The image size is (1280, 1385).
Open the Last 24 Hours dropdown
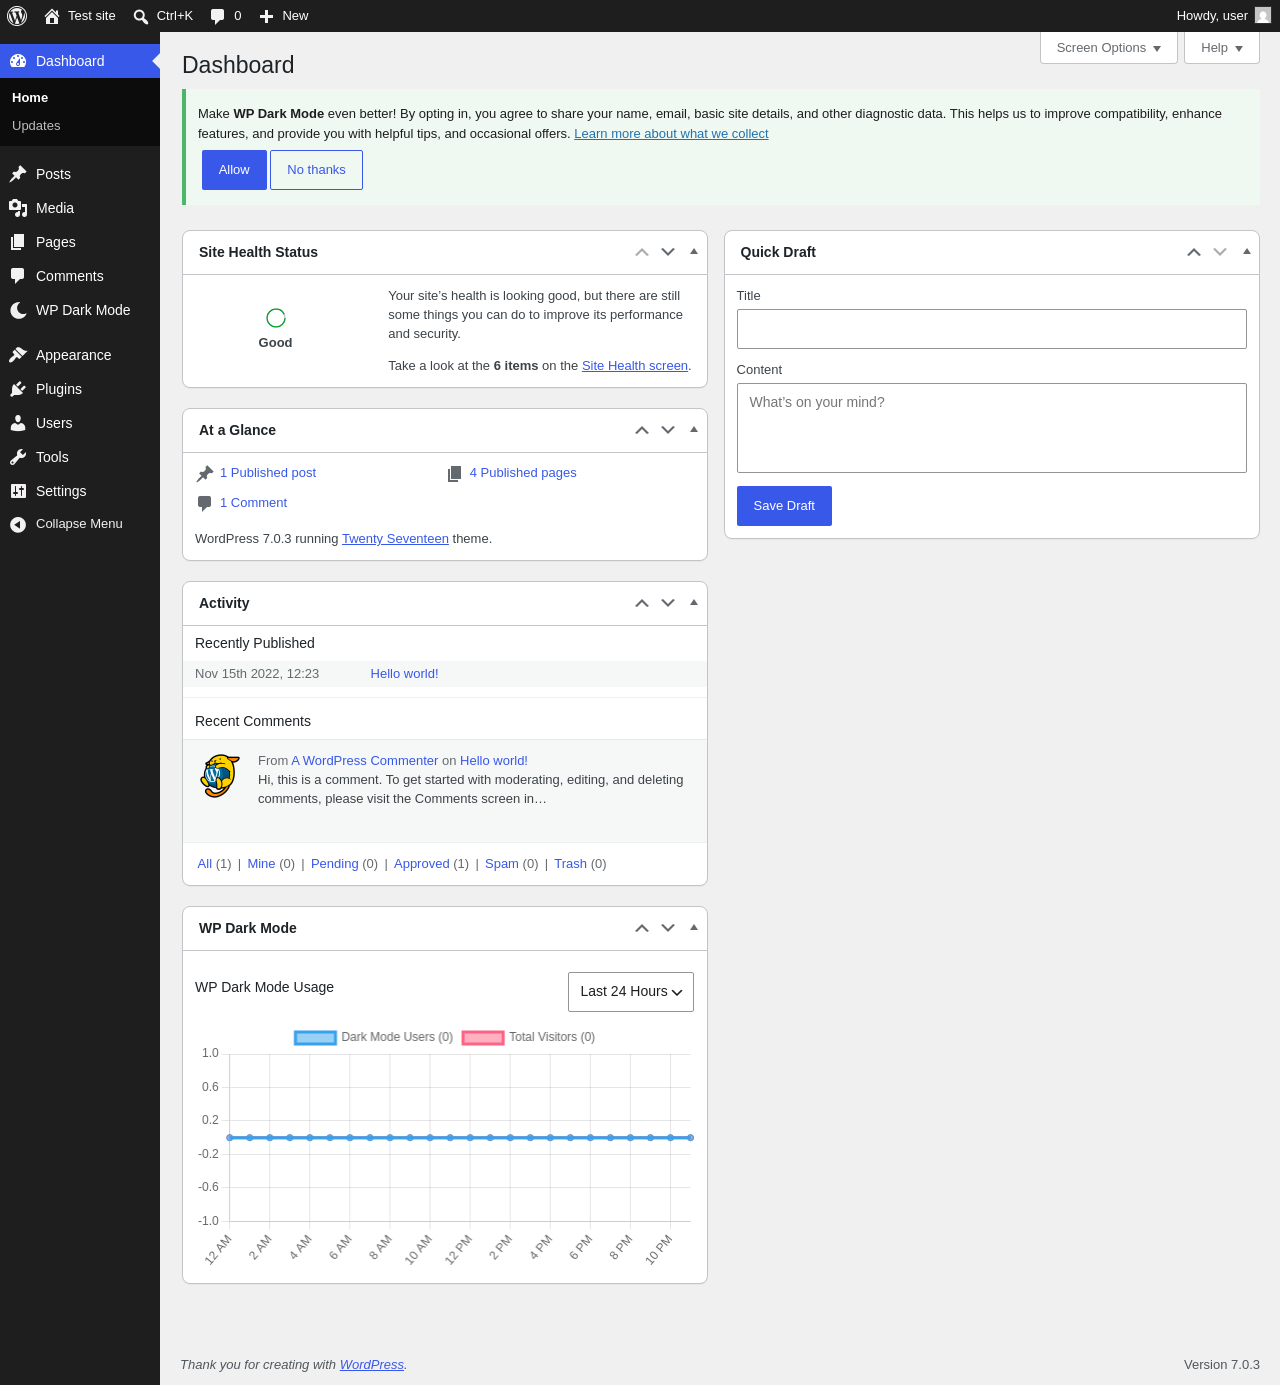[x=631, y=992]
